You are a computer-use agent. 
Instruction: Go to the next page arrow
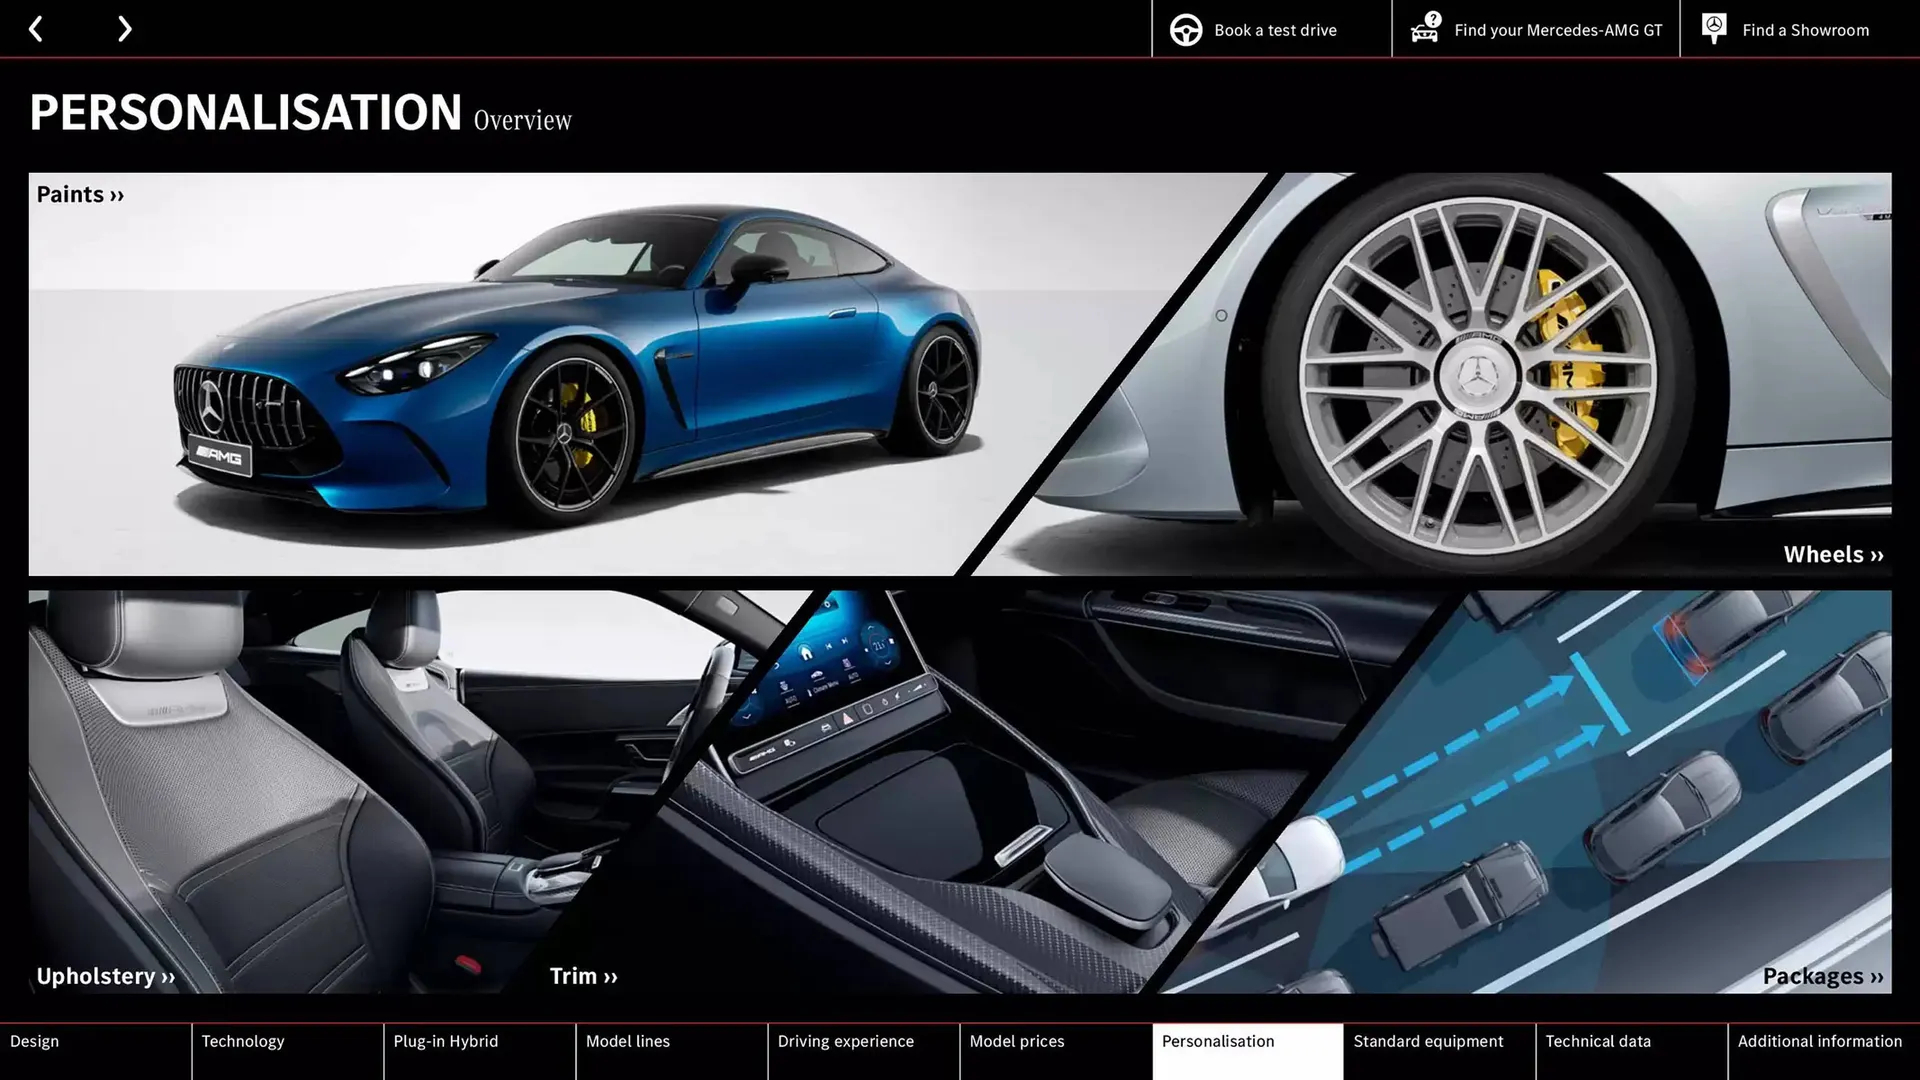pos(124,29)
